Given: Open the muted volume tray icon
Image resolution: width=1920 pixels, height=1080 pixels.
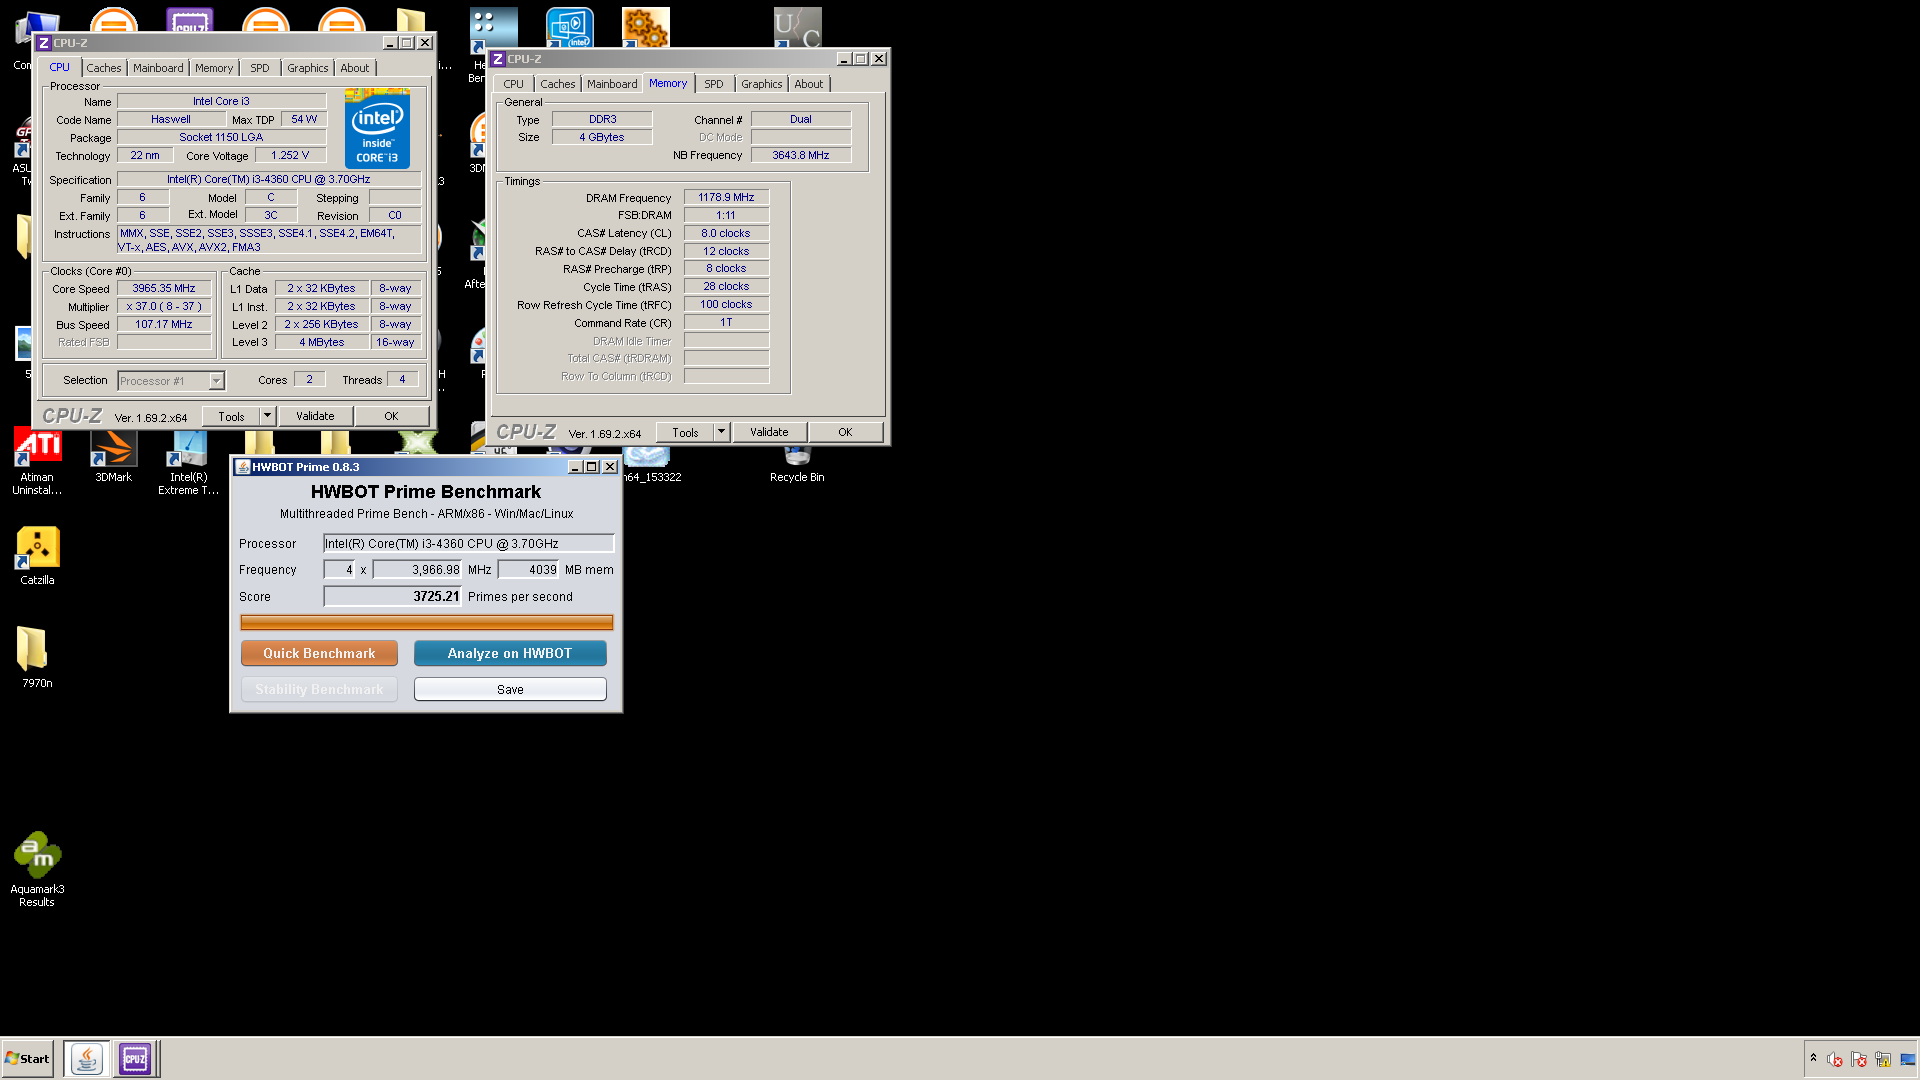Looking at the screenshot, I should tap(1835, 1059).
